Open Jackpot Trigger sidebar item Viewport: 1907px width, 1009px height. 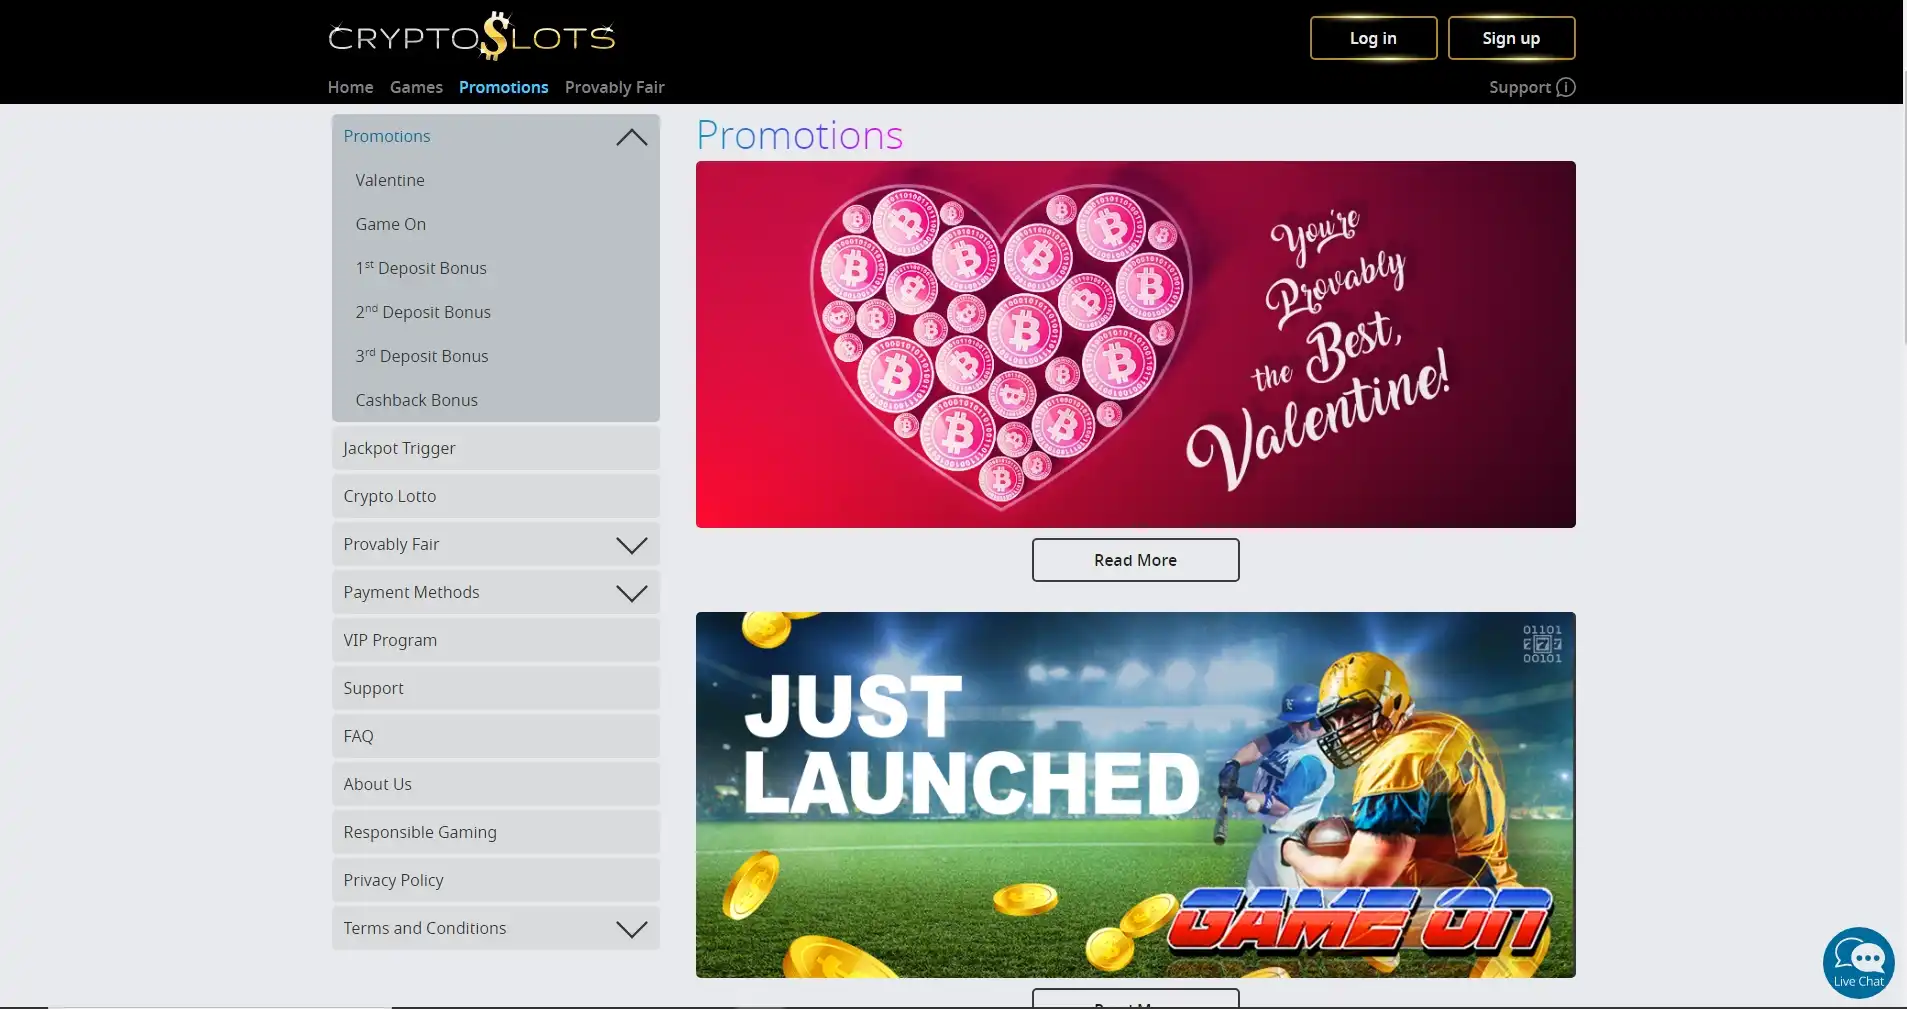(399, 448)
